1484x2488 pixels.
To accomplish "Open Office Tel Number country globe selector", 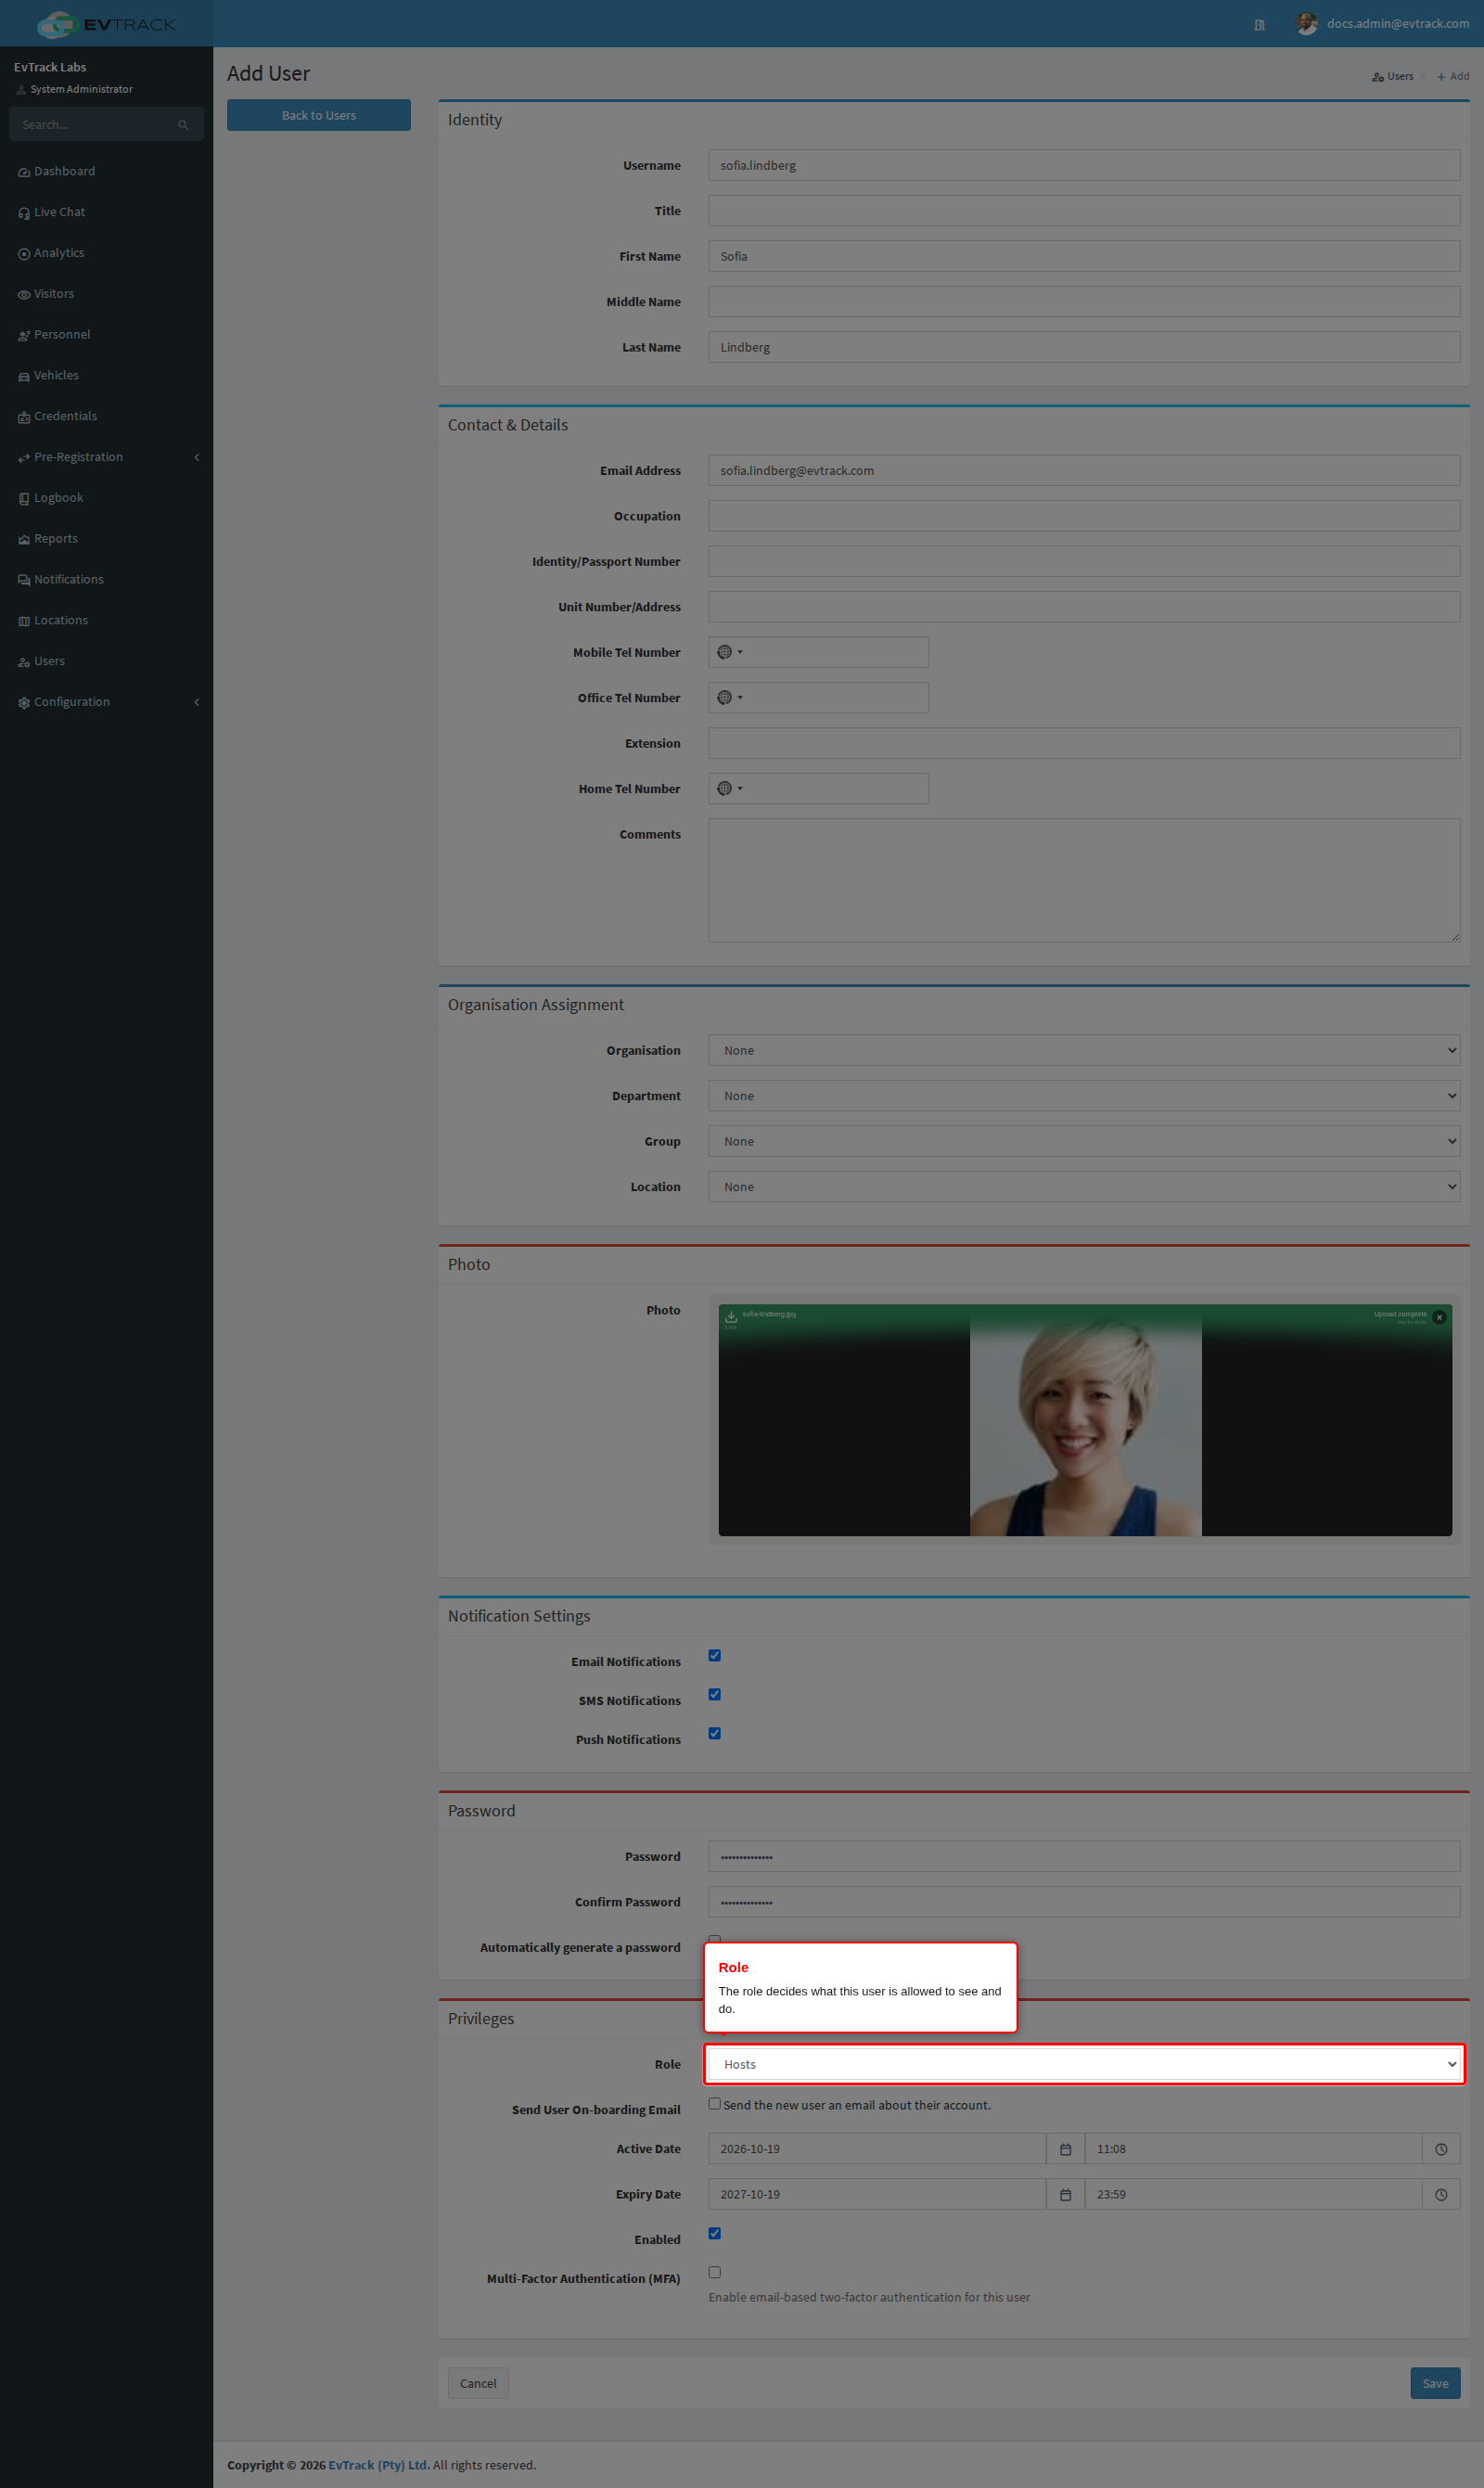I will (729, 698).
